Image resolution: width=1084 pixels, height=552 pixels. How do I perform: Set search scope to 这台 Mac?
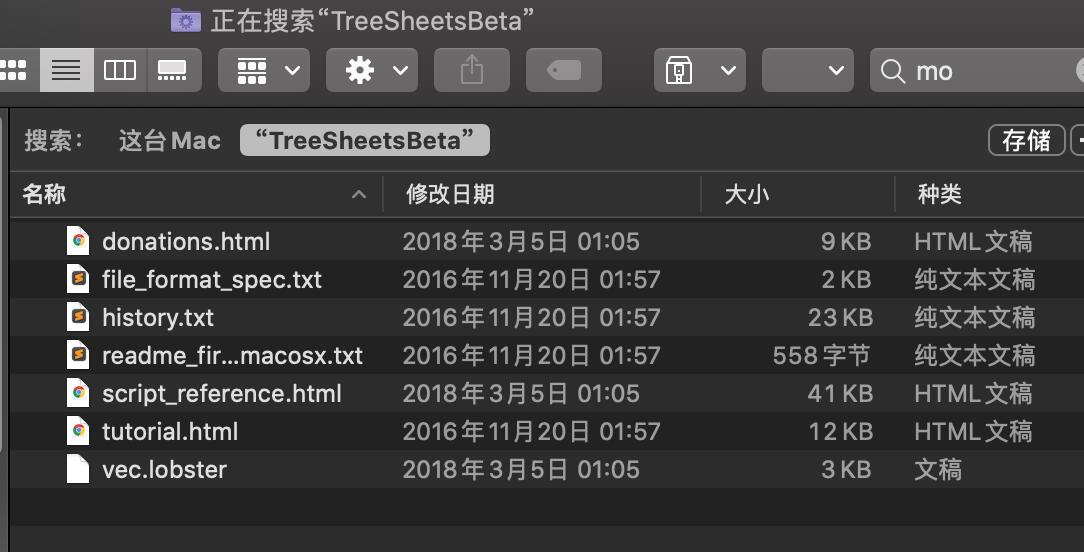[169, 141]
